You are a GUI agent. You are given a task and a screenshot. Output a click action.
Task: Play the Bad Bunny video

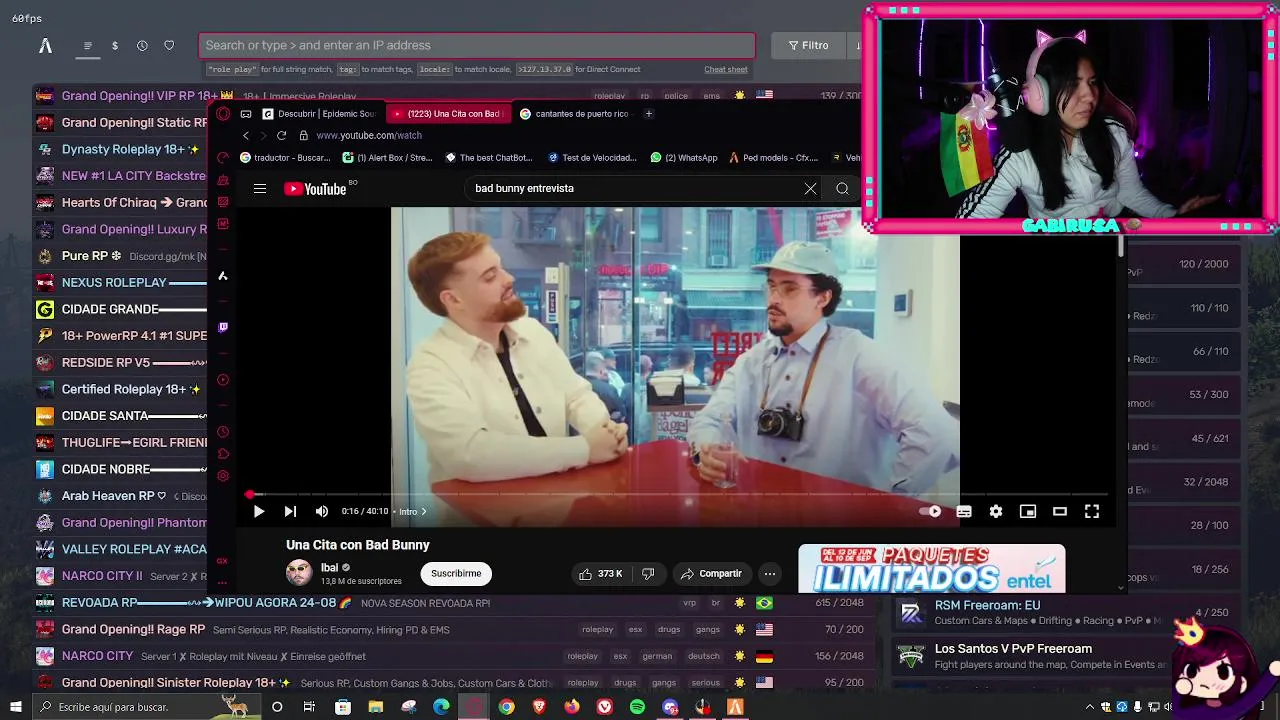pyautogui.click(x=258, y=511)
